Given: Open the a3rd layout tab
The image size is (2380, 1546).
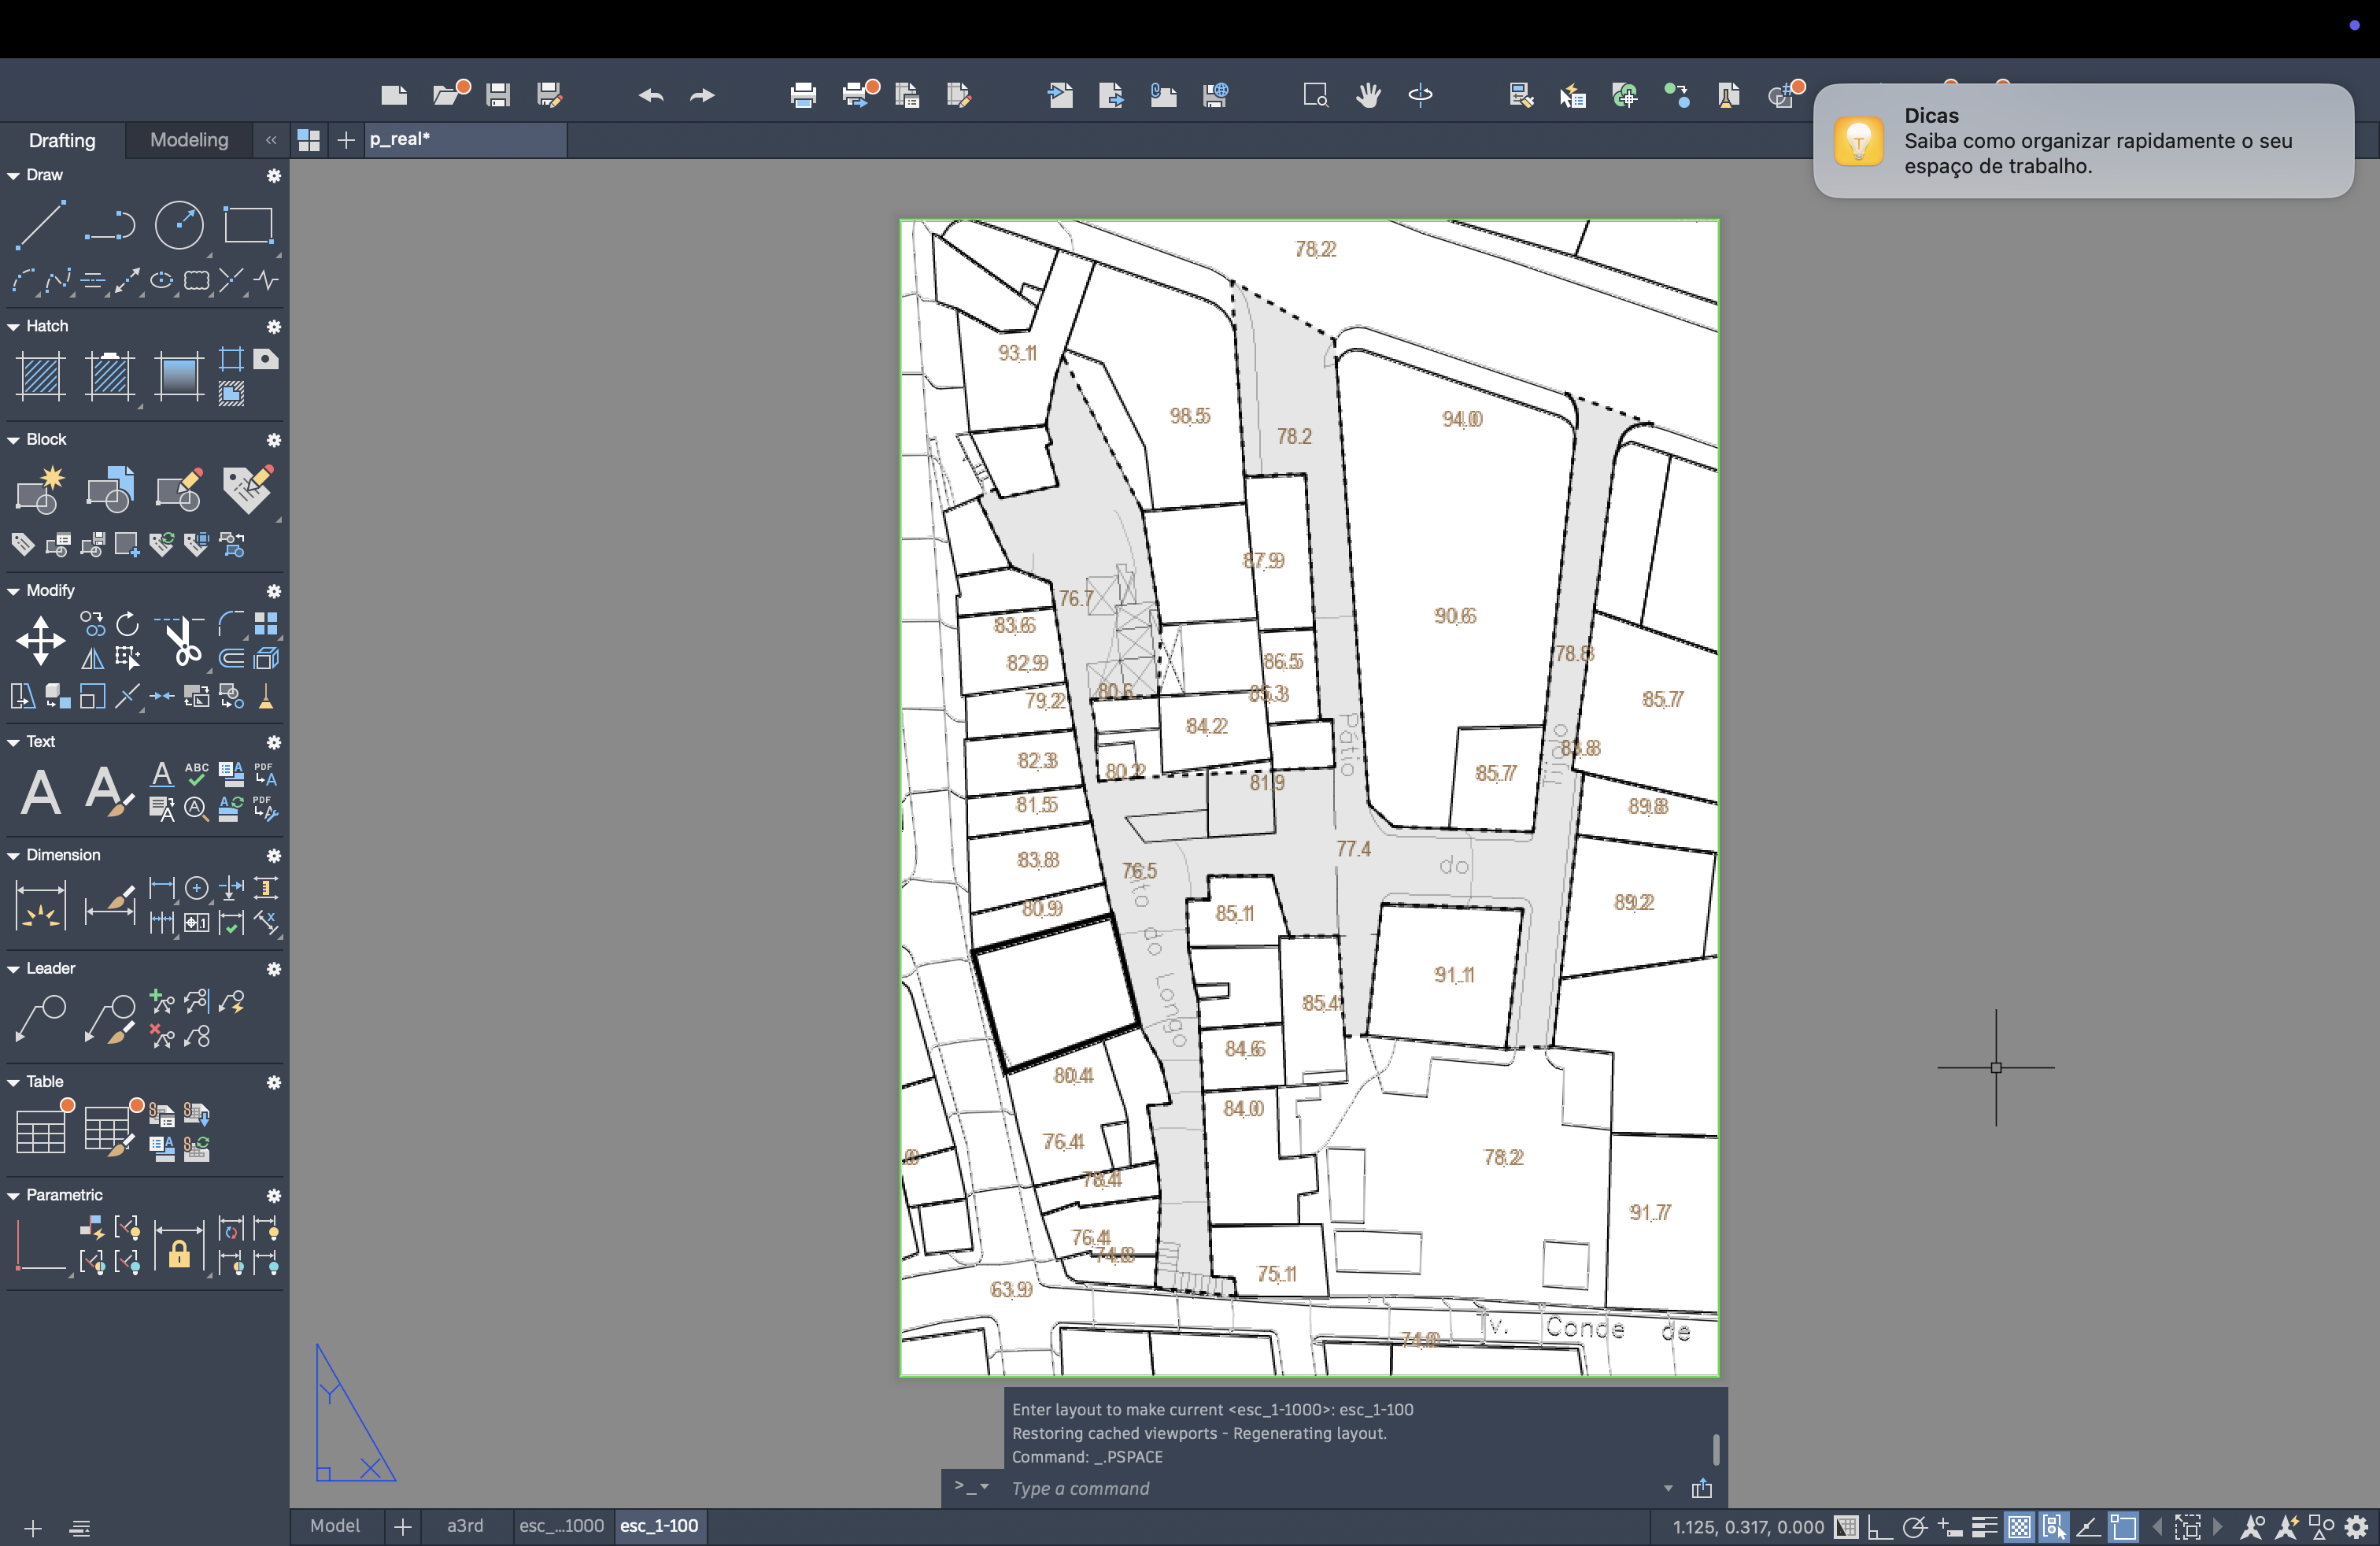Looking at the screenshot, I should (465, 1526).
